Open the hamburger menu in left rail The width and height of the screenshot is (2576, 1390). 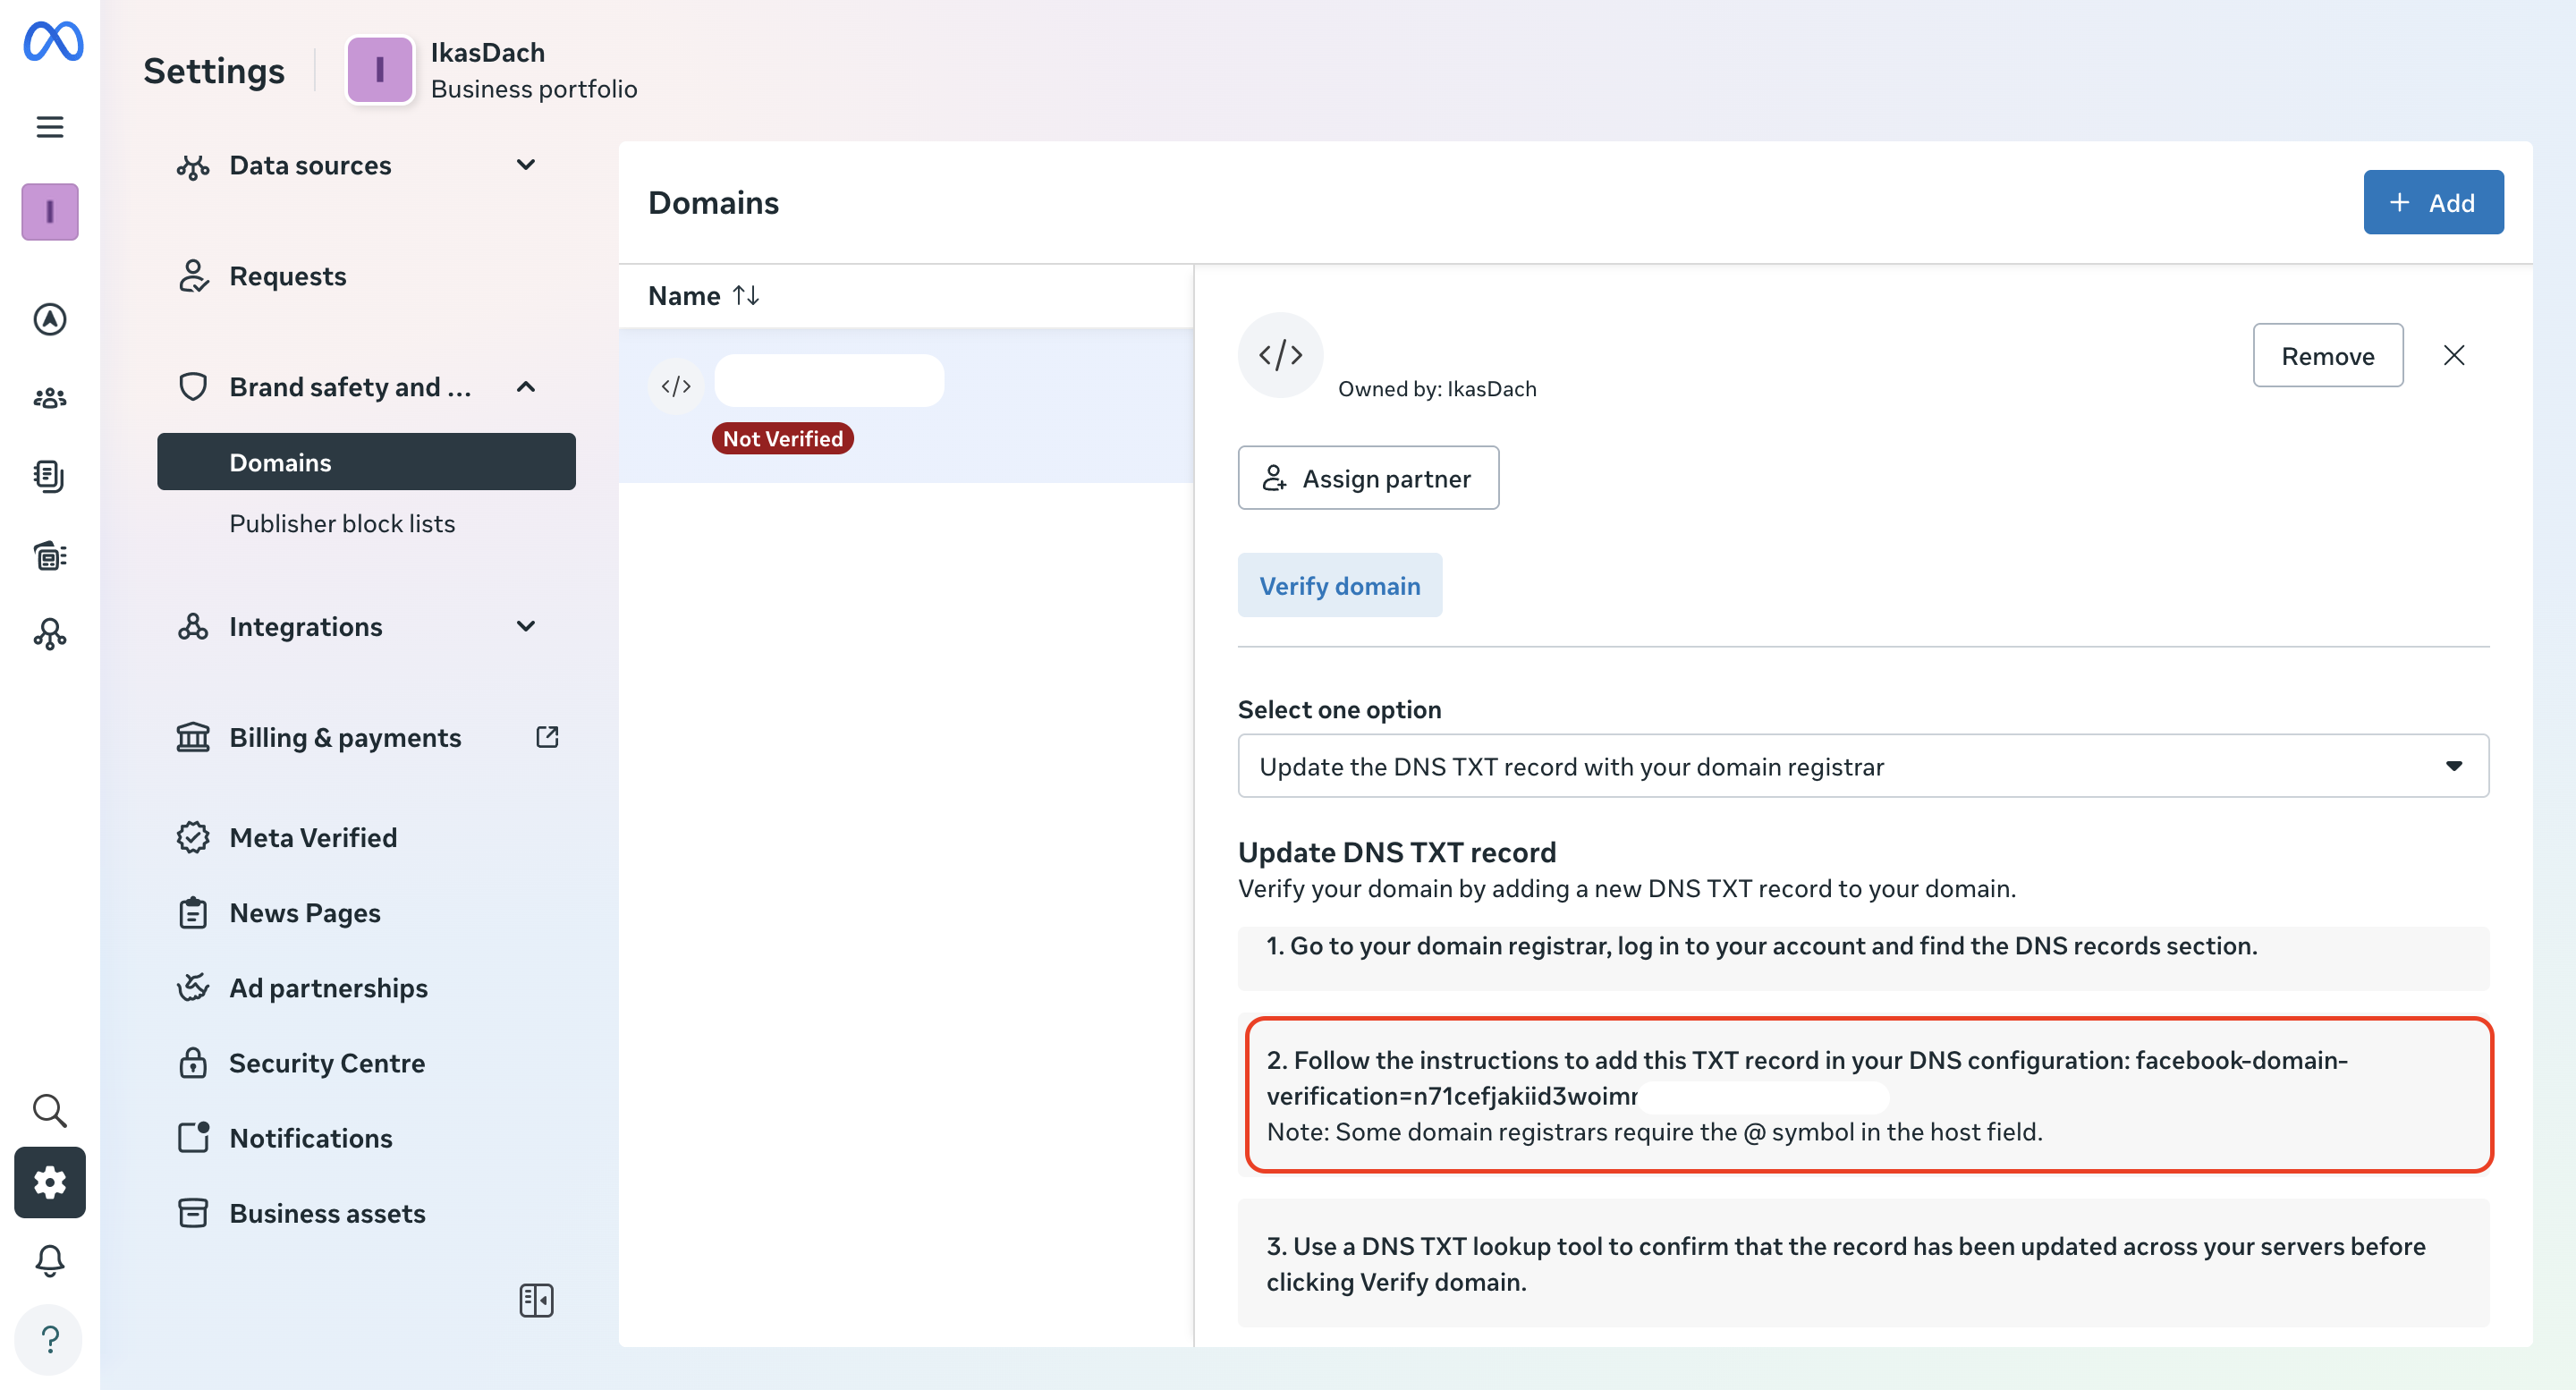(50, 127)
